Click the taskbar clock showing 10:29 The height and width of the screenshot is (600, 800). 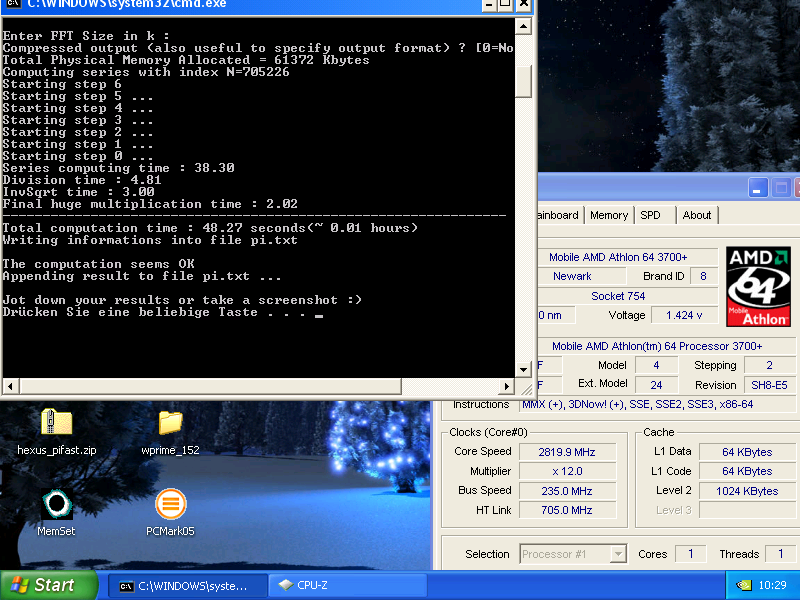click(x=772, y=585)
